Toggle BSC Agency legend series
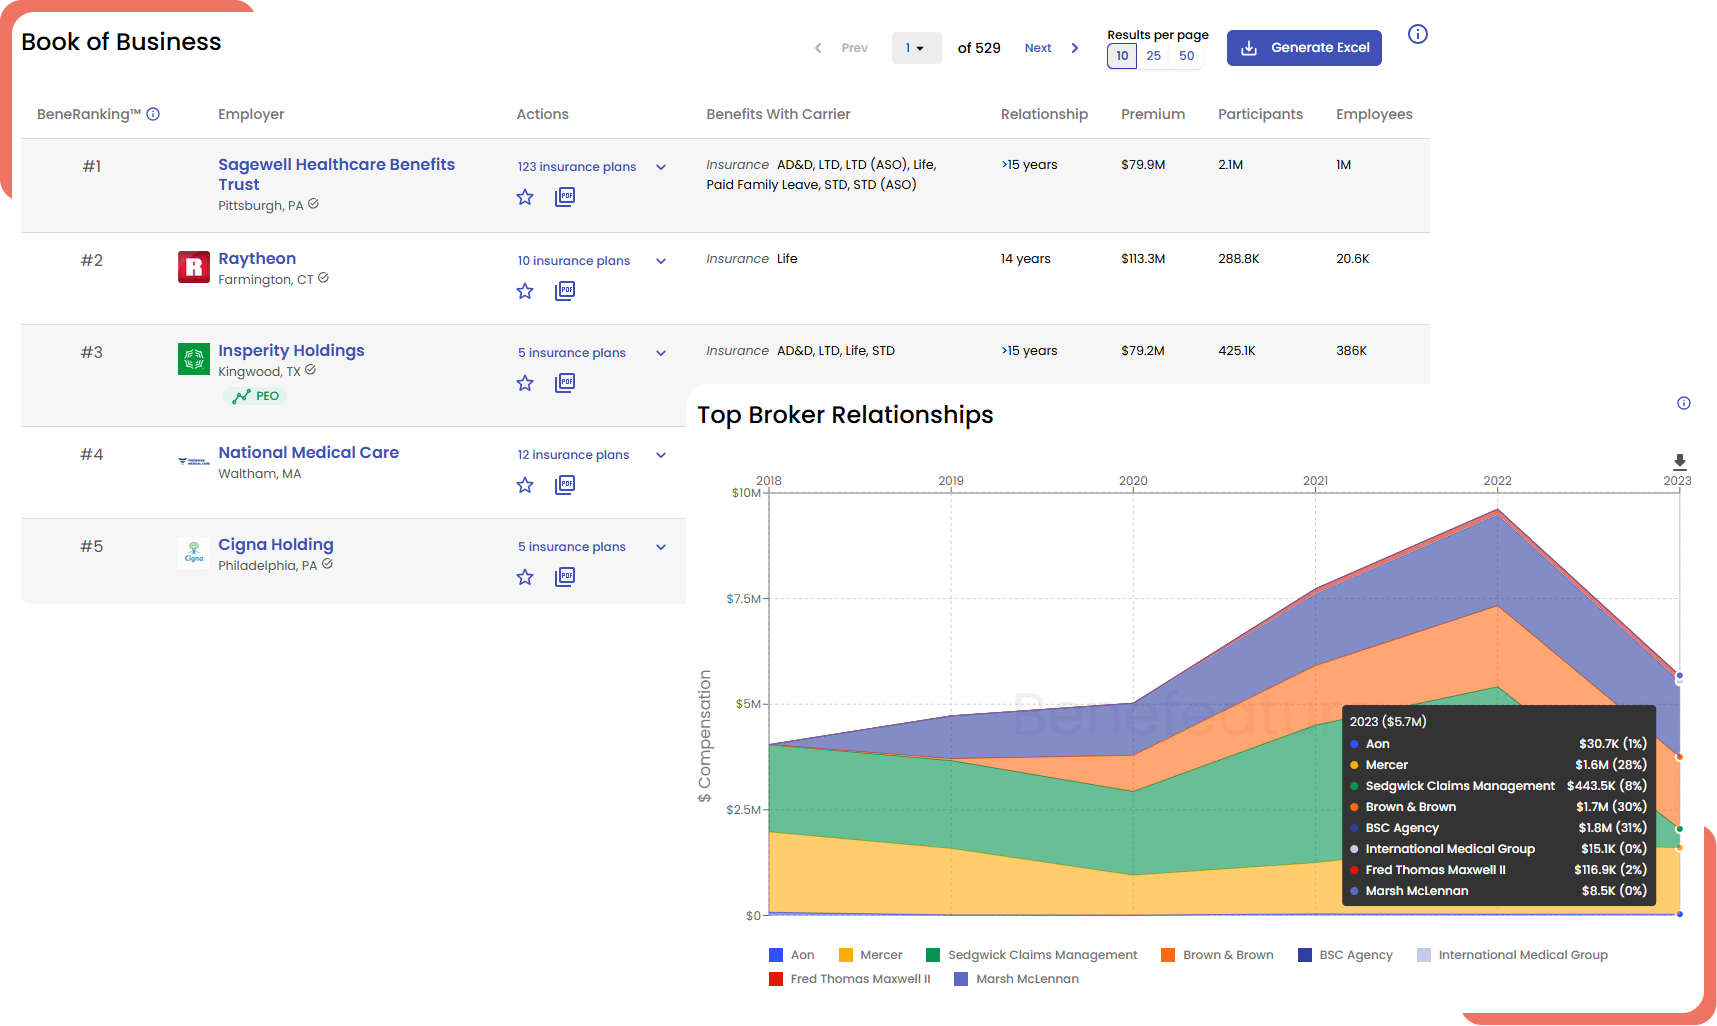Image resolution: width=1717 pixels, height=1026 pixels. pyautogui.click(x=1346, y=955)
